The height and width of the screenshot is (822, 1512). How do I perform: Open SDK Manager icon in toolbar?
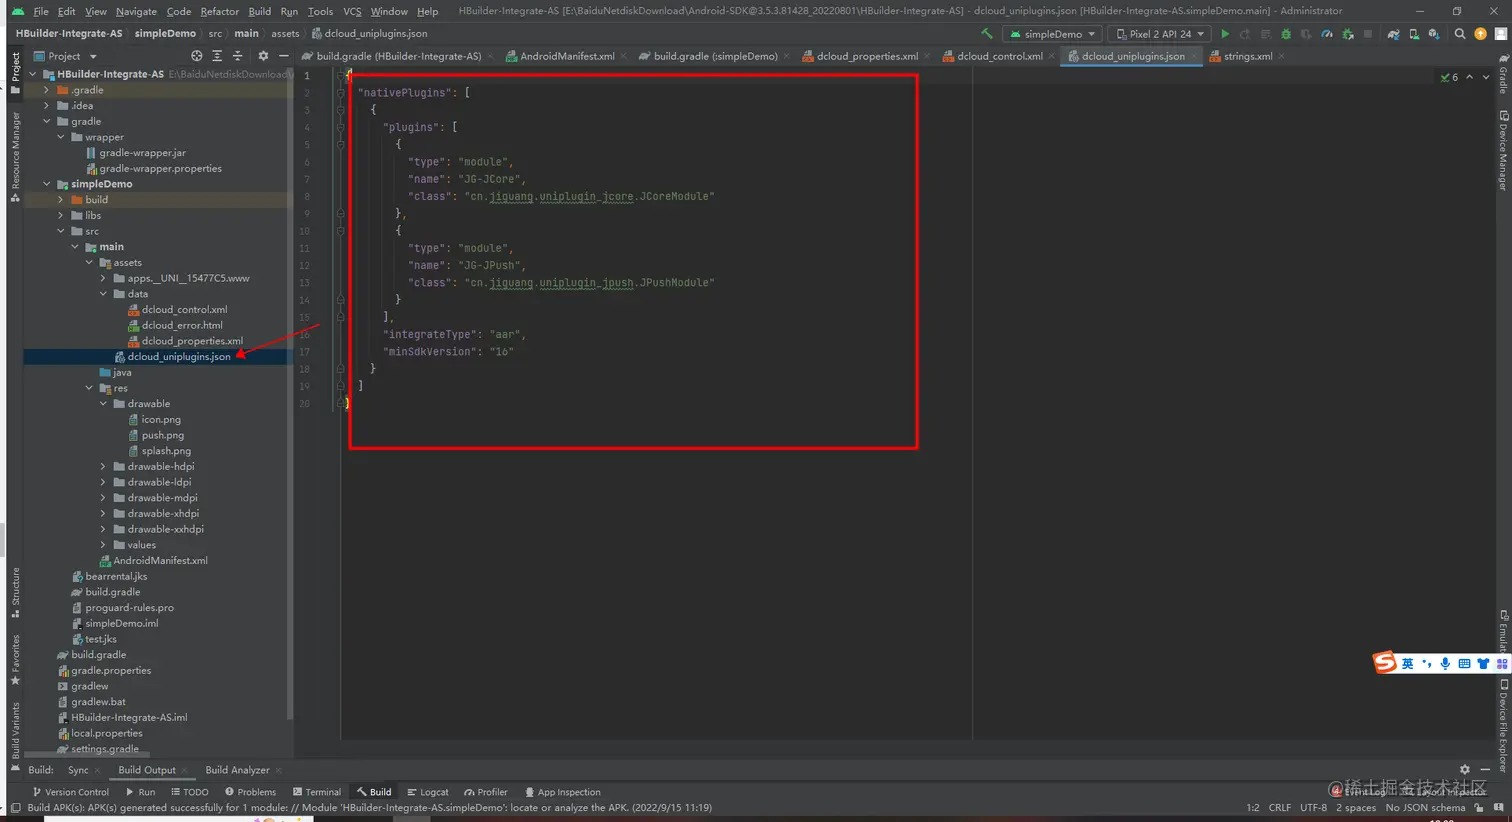pyautogui.click(x=1434, y=34)
